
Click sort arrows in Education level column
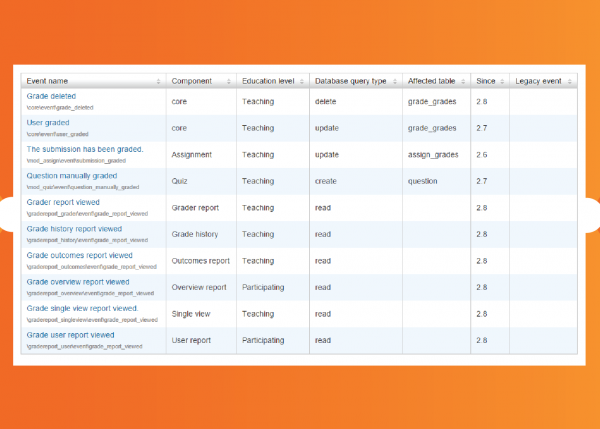pyautogui.click(x=303, y=80)
